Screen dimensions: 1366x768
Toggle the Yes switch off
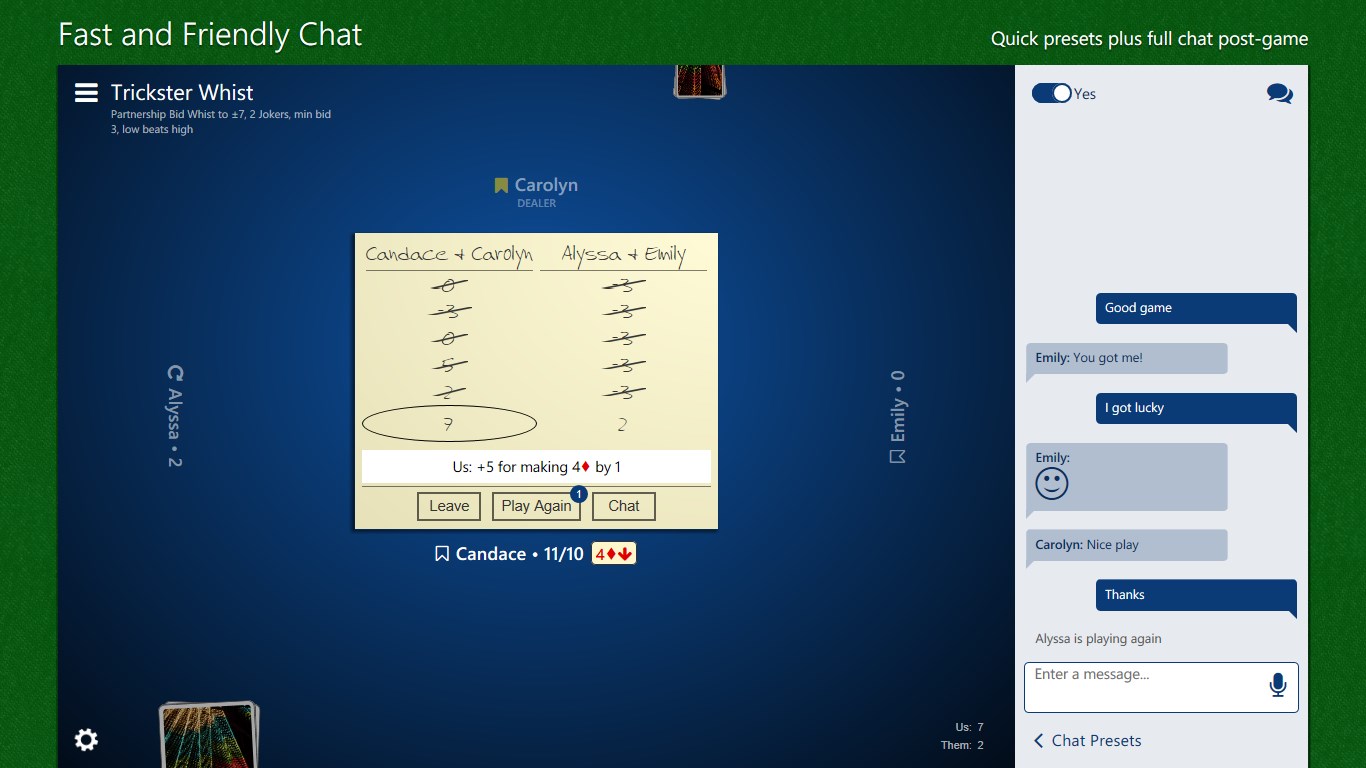[x=1051, y=93]
